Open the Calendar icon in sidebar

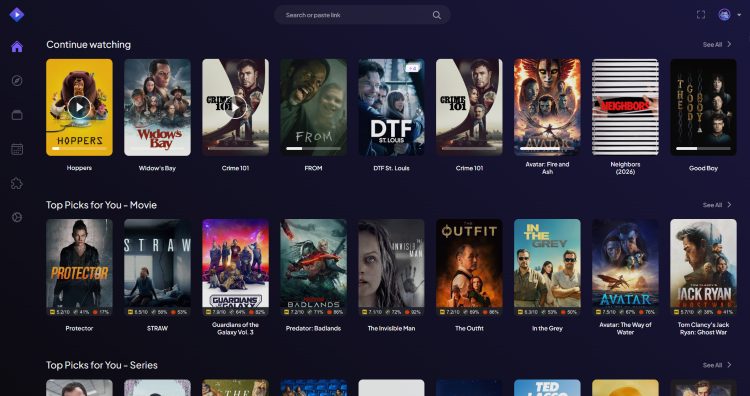click(x=17, y=149)
